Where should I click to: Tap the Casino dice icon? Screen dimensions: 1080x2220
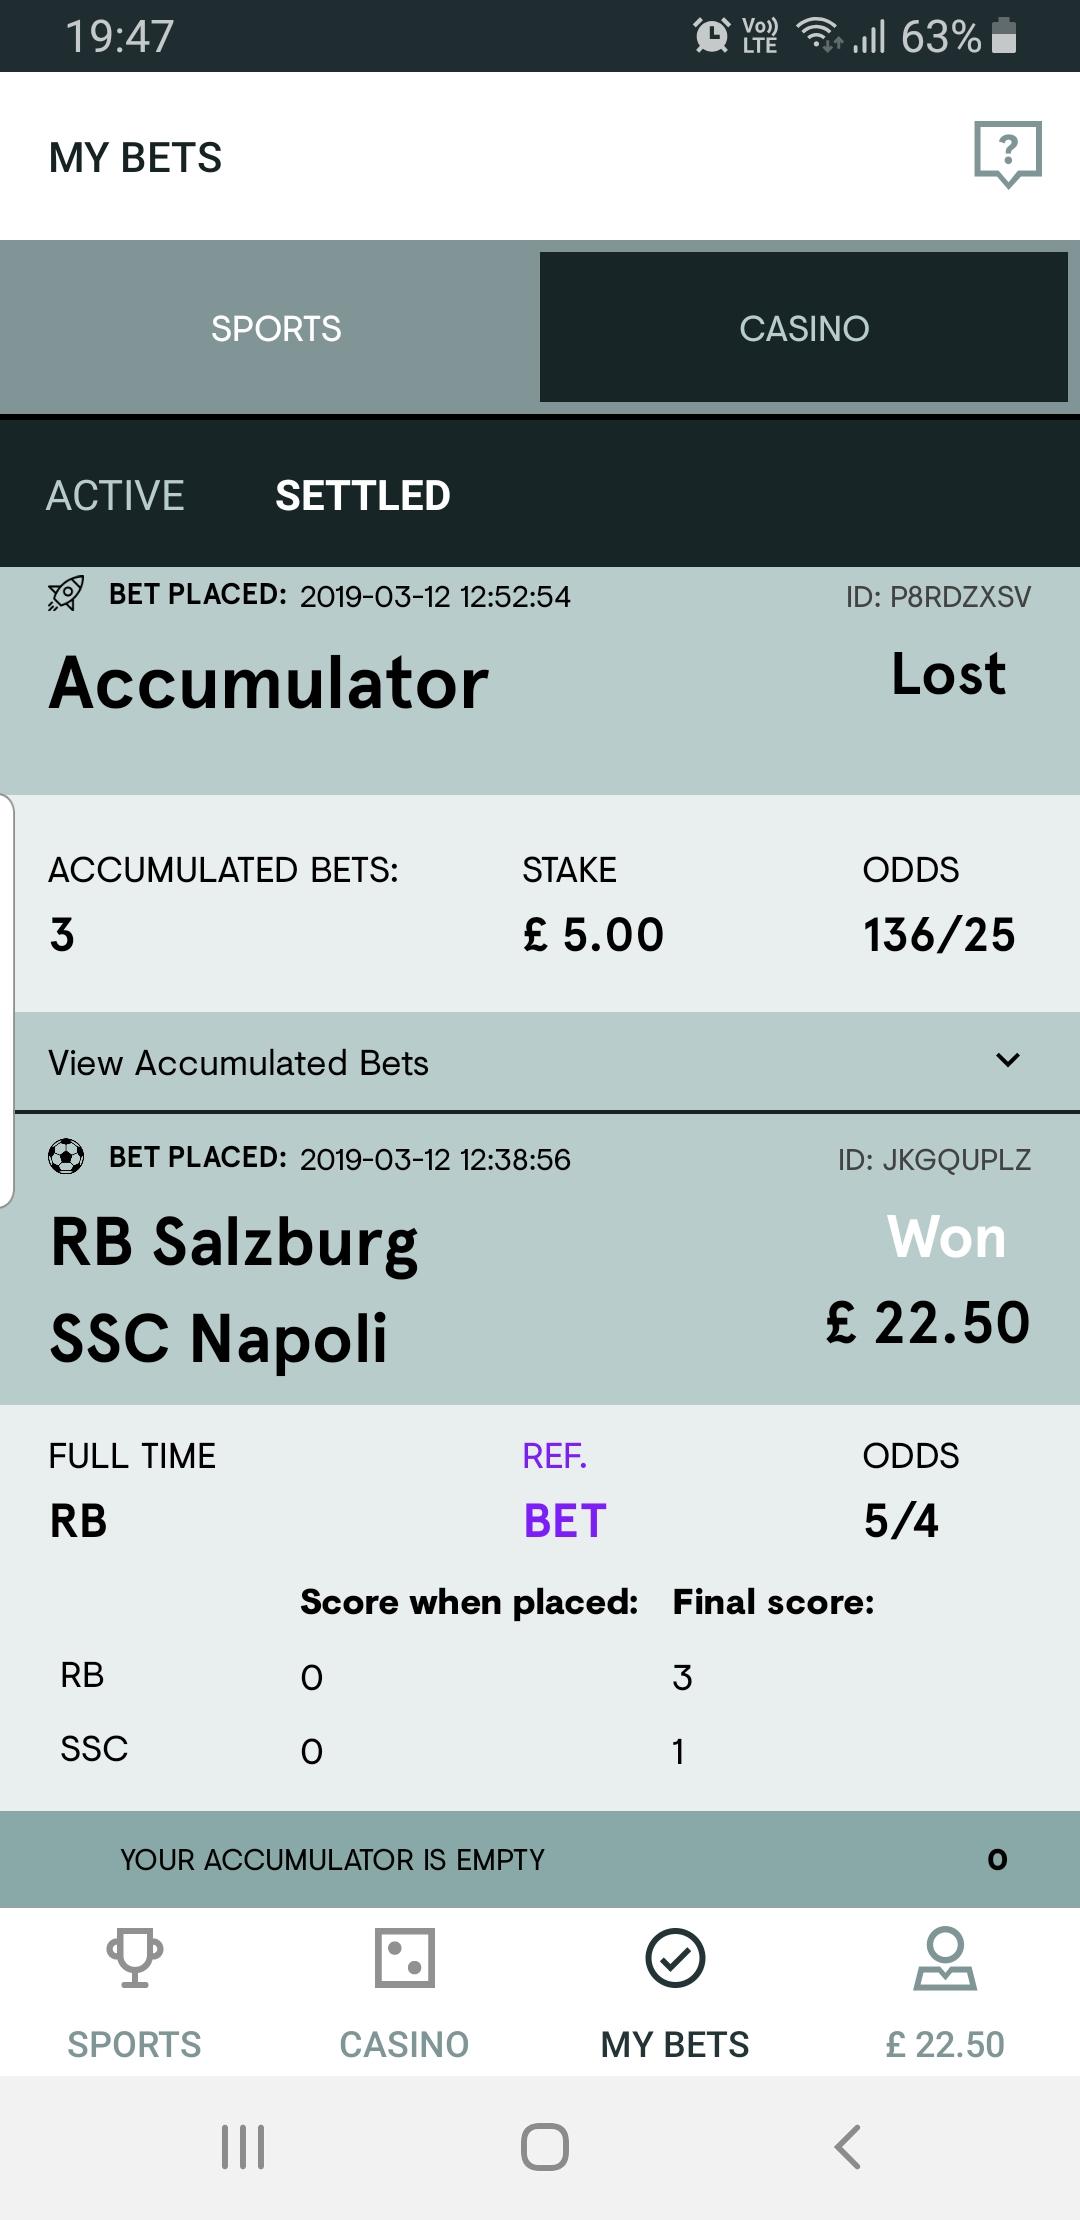(405, 1957)
